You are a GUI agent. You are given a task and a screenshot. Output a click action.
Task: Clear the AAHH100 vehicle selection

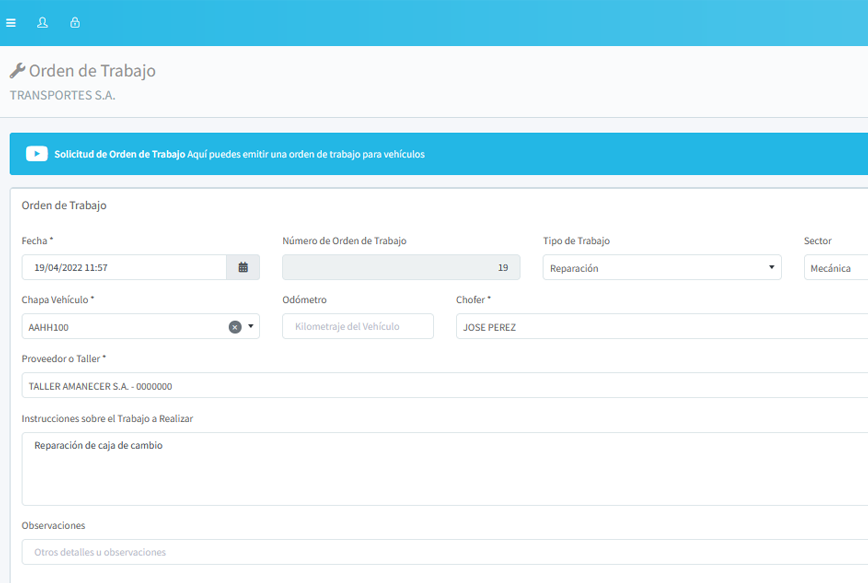click(235, 327)
